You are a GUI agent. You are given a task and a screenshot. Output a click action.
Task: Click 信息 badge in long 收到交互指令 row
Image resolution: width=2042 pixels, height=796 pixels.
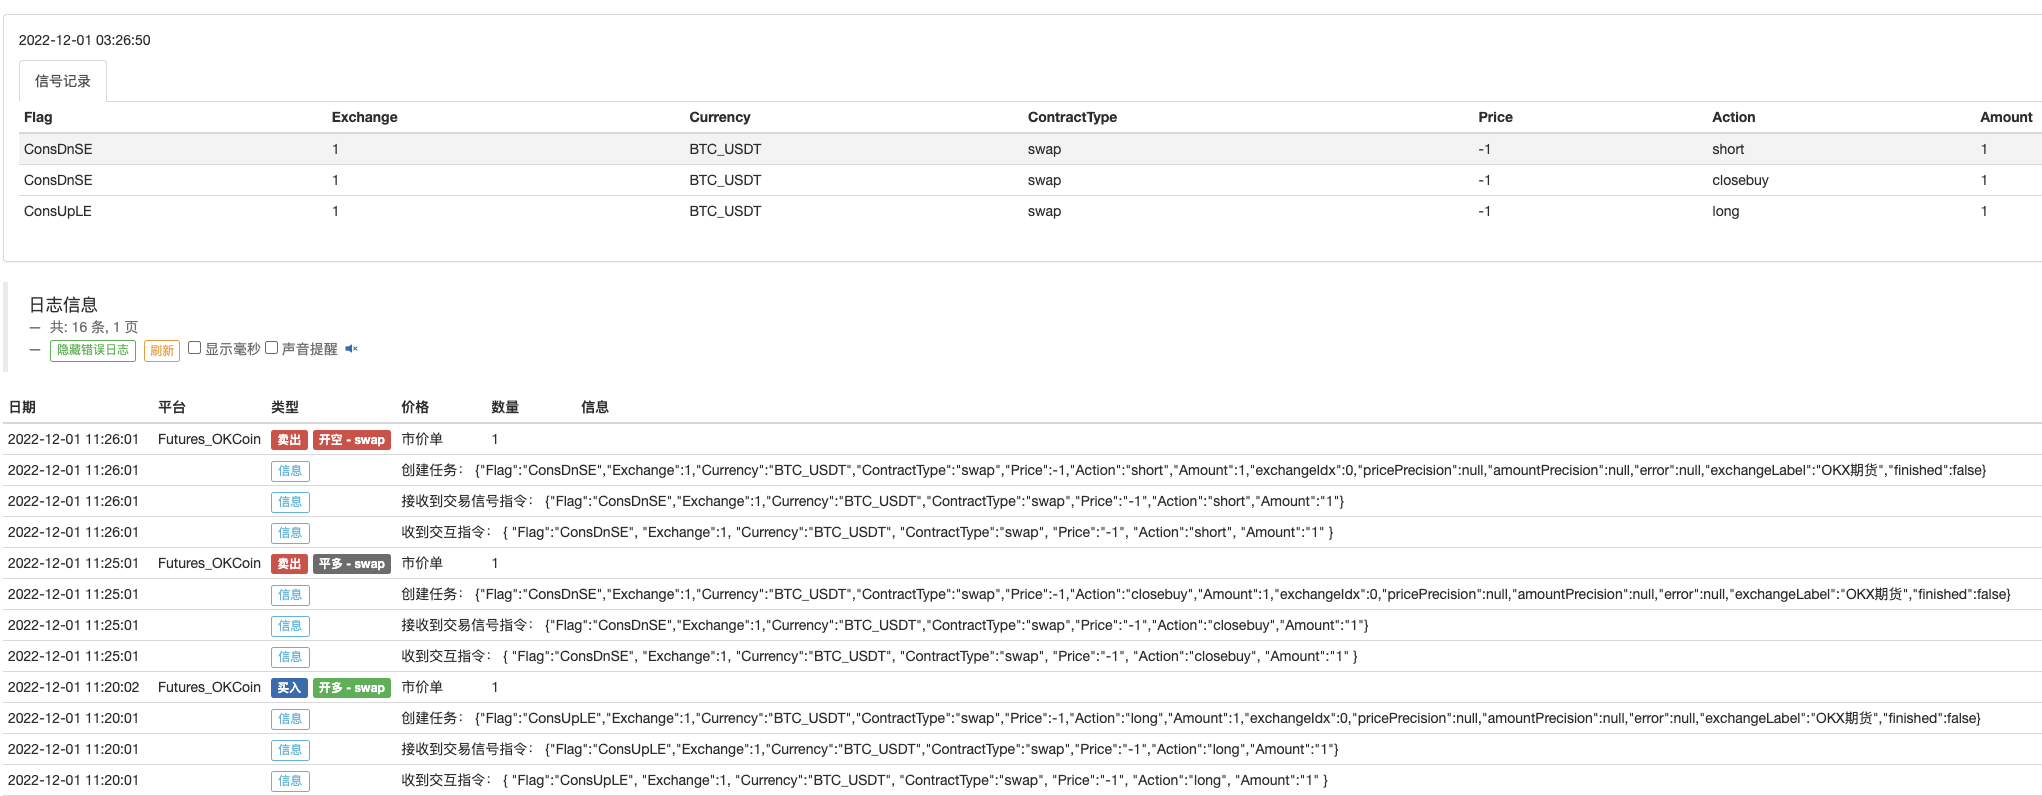pyautogui.click(x=290, y=781)
